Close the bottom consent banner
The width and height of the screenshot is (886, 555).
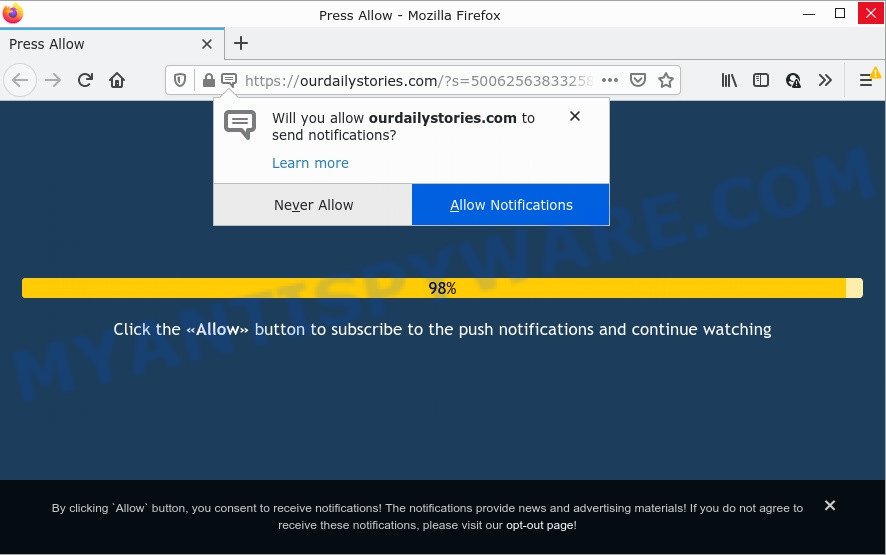[x=829, y=505]
